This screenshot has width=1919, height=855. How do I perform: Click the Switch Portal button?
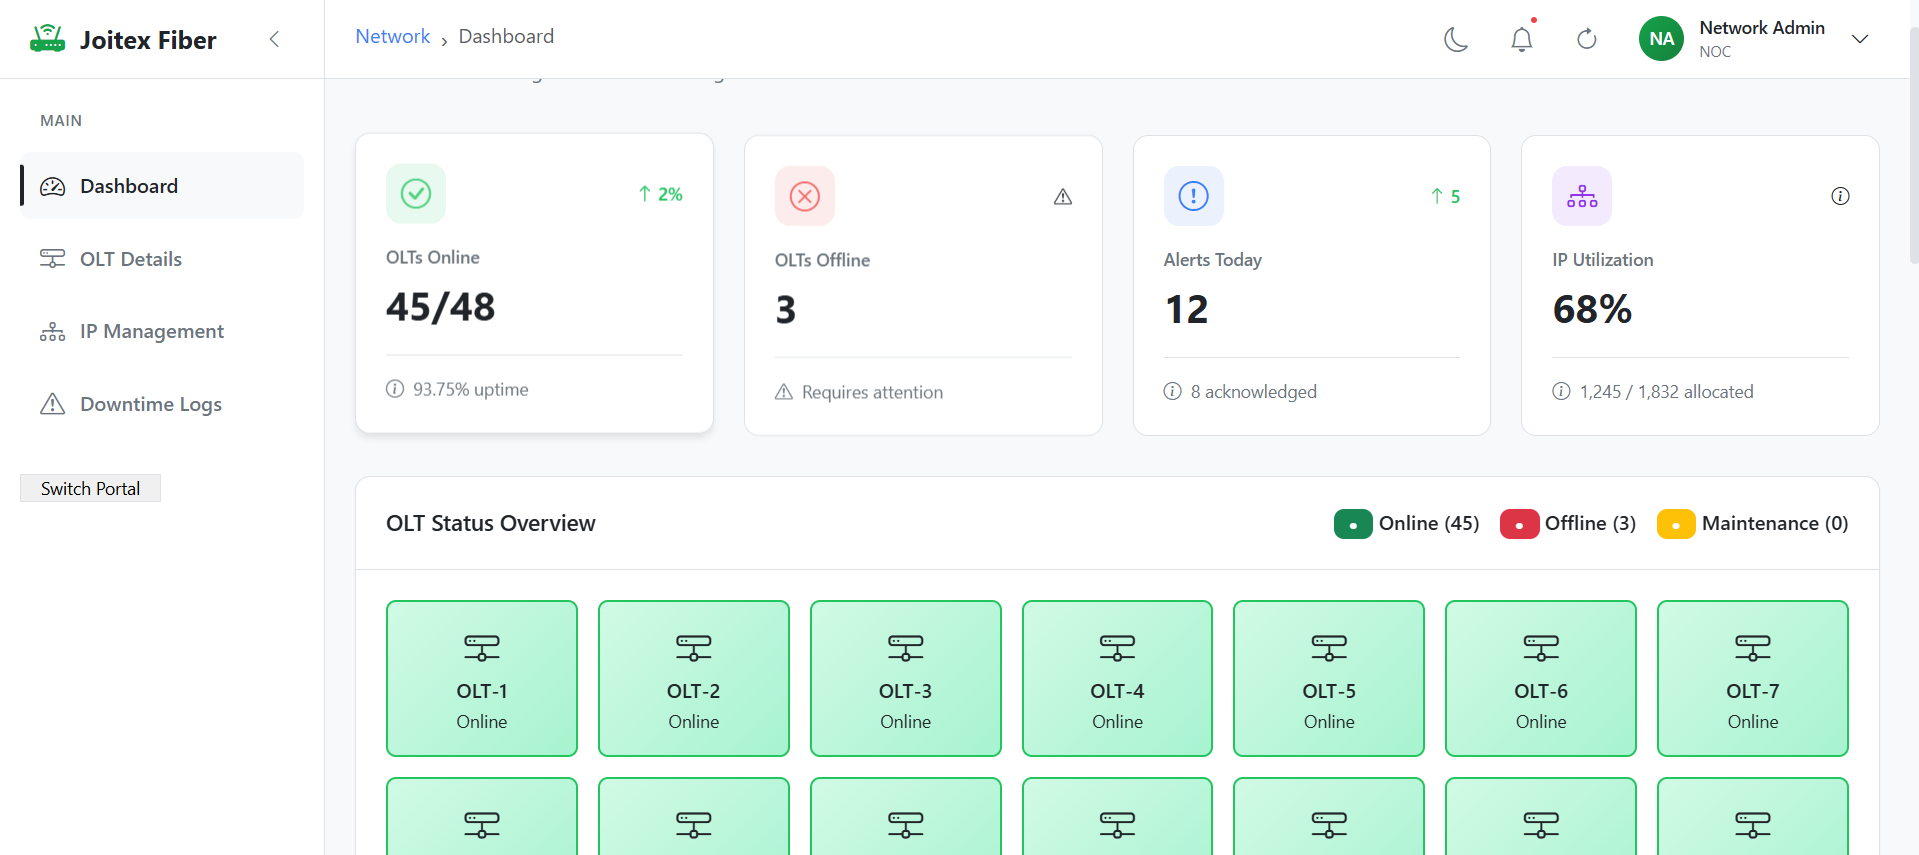click(x=90, y=488)
